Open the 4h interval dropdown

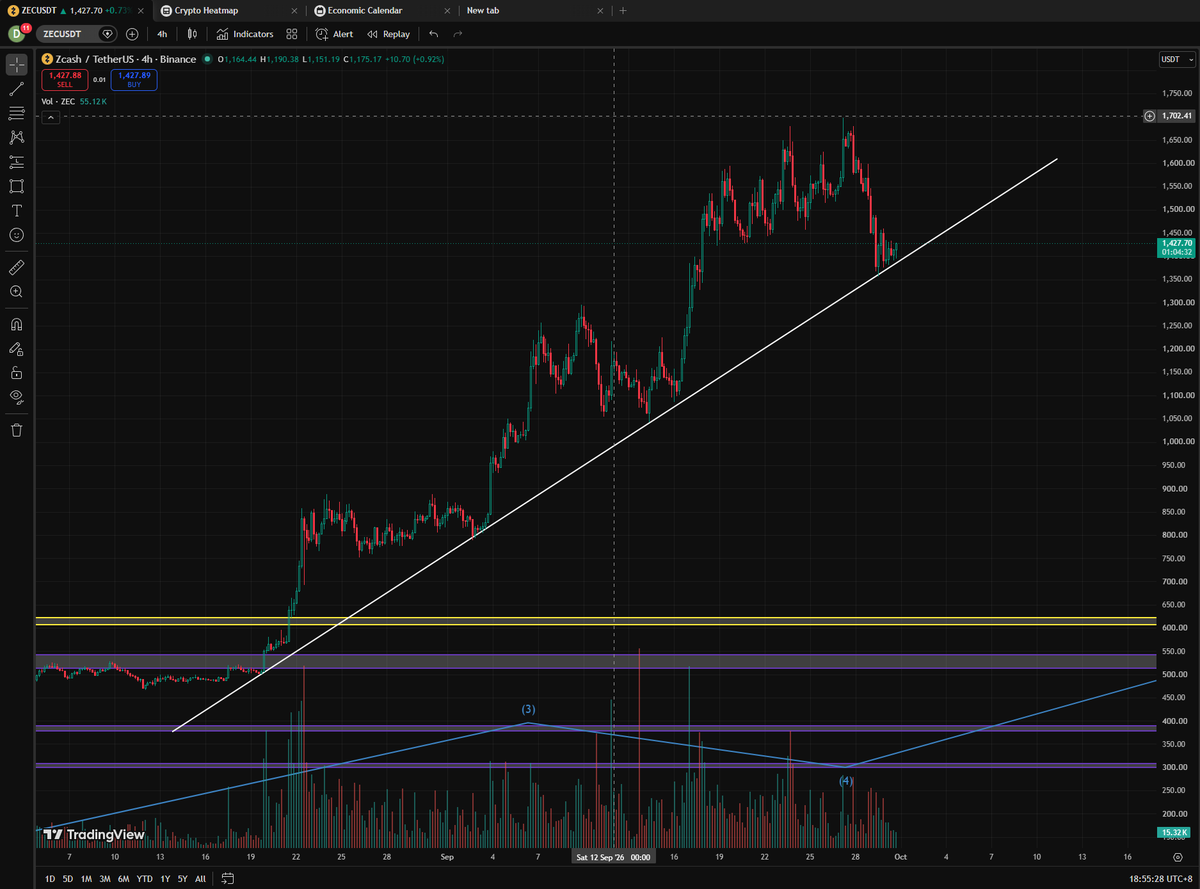162,34
